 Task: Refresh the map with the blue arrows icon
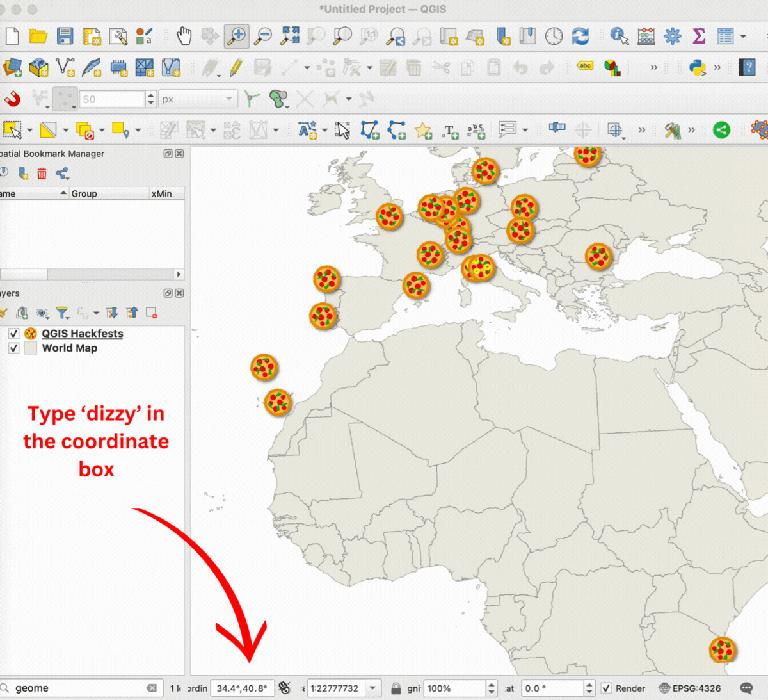coord(580,36)
